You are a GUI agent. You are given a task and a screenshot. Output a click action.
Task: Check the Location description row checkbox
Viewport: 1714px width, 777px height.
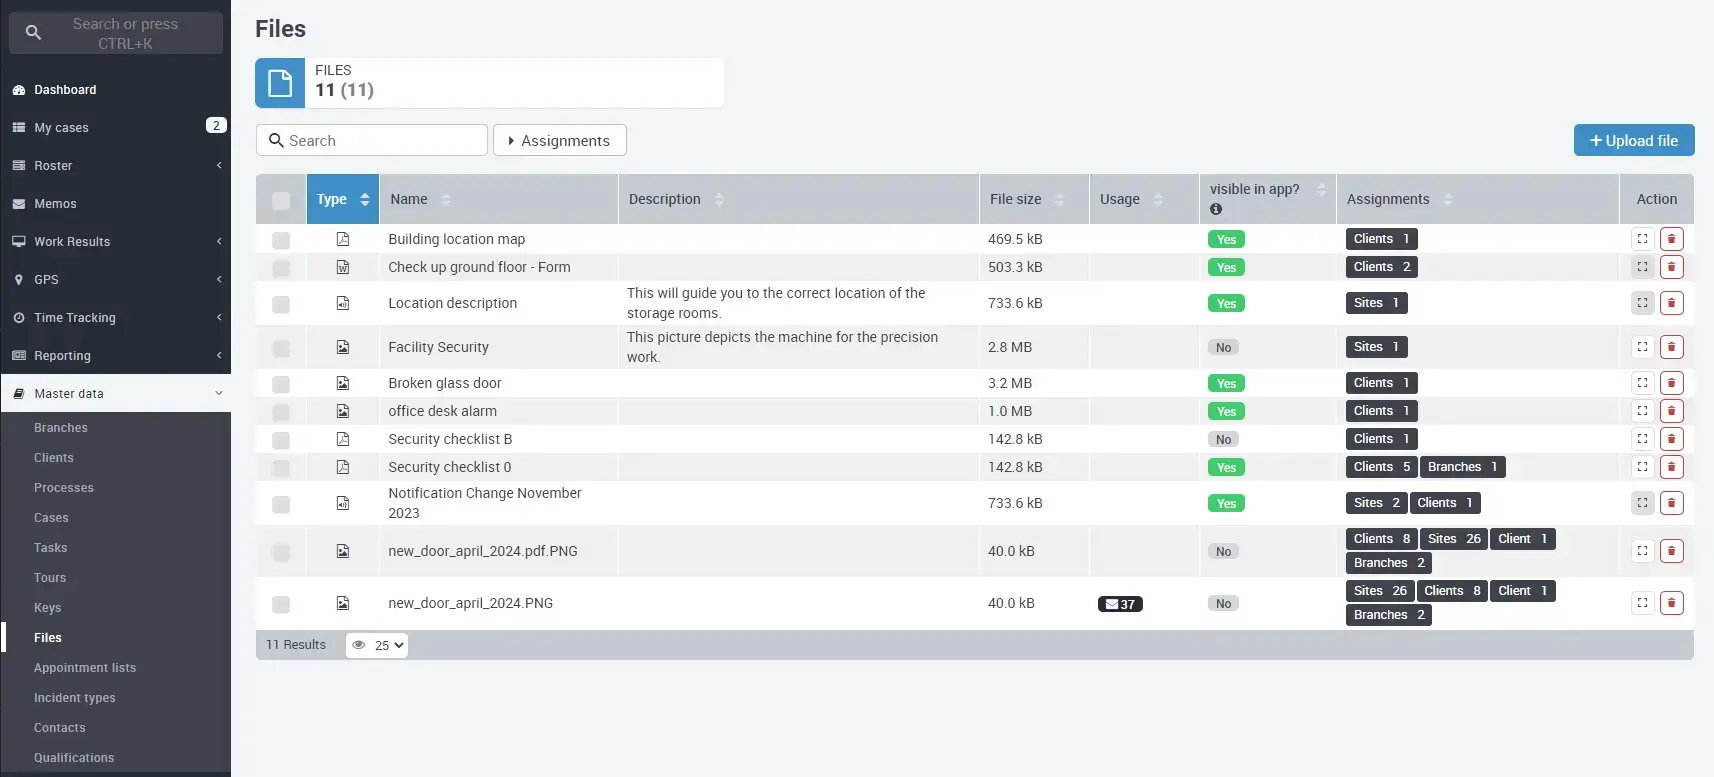click(x=281, y=304)
